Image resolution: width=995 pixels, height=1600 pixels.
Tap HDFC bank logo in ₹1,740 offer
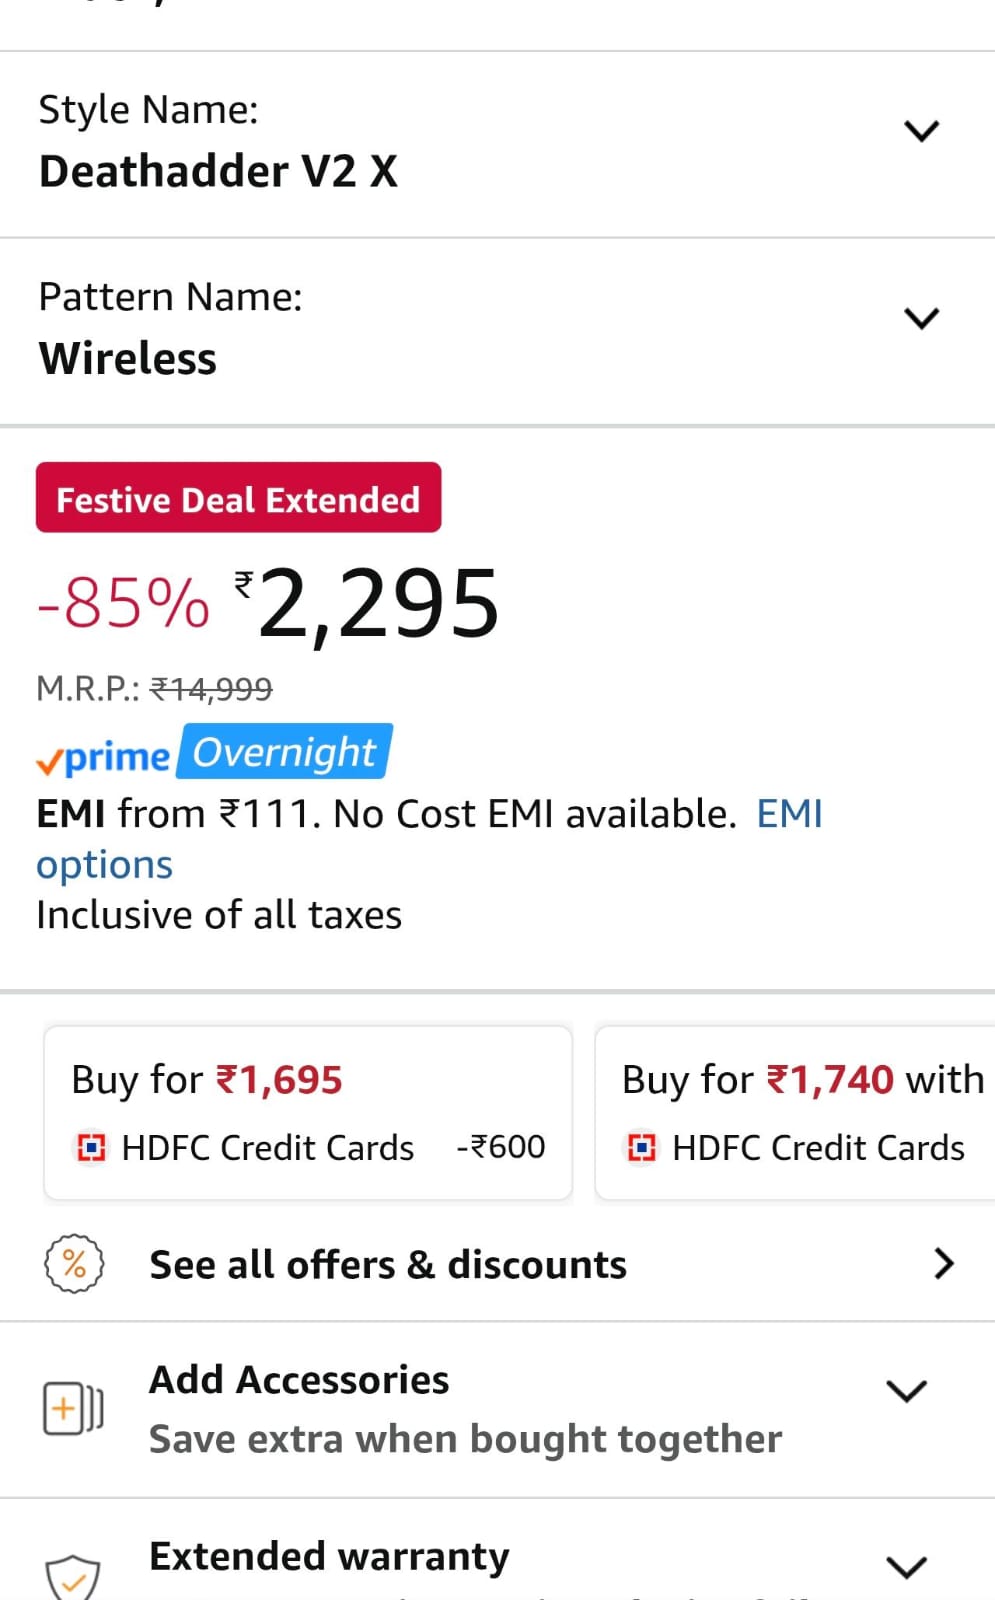pyautogui.click(x=641, y=1148)
